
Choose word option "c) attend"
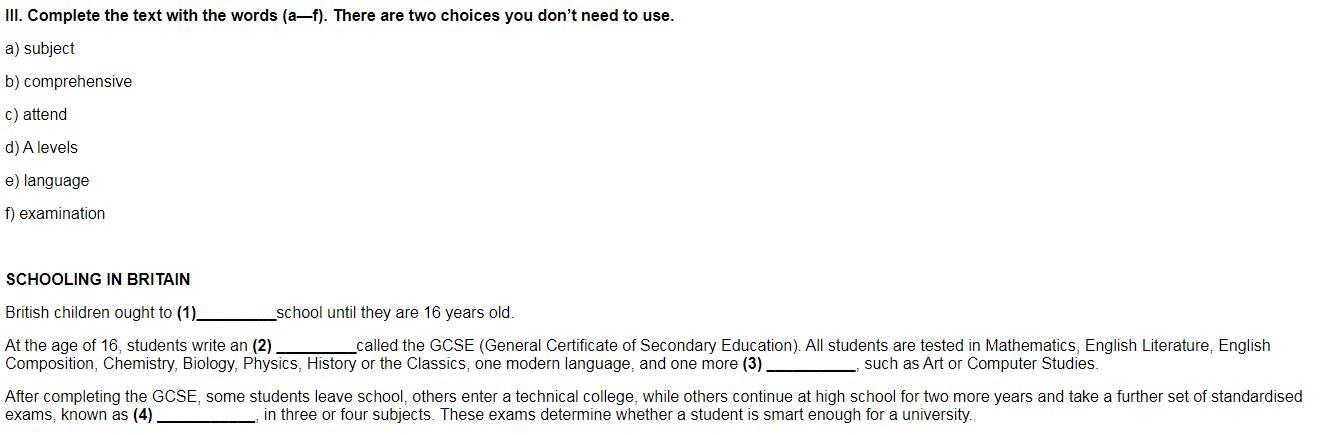tap(36, 115)
